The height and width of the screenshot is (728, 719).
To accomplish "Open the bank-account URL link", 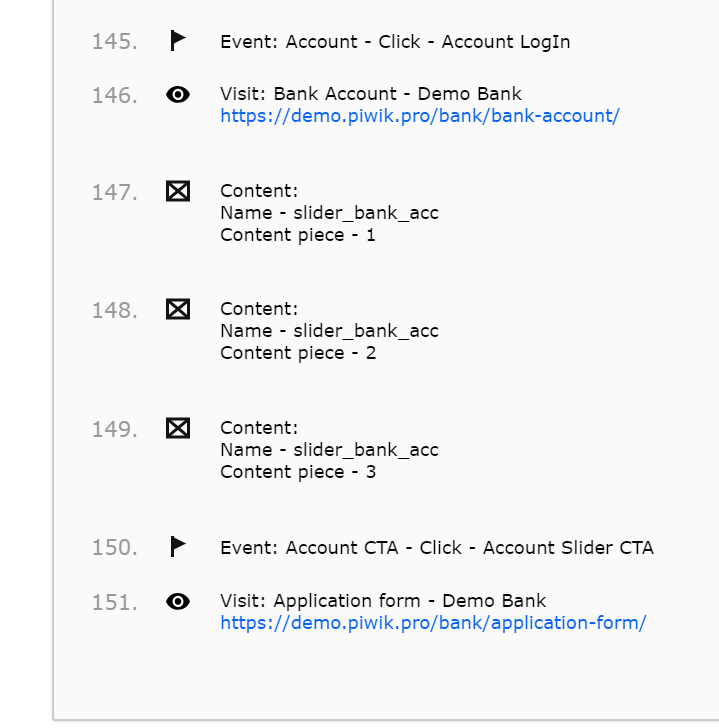I will 420,116.
